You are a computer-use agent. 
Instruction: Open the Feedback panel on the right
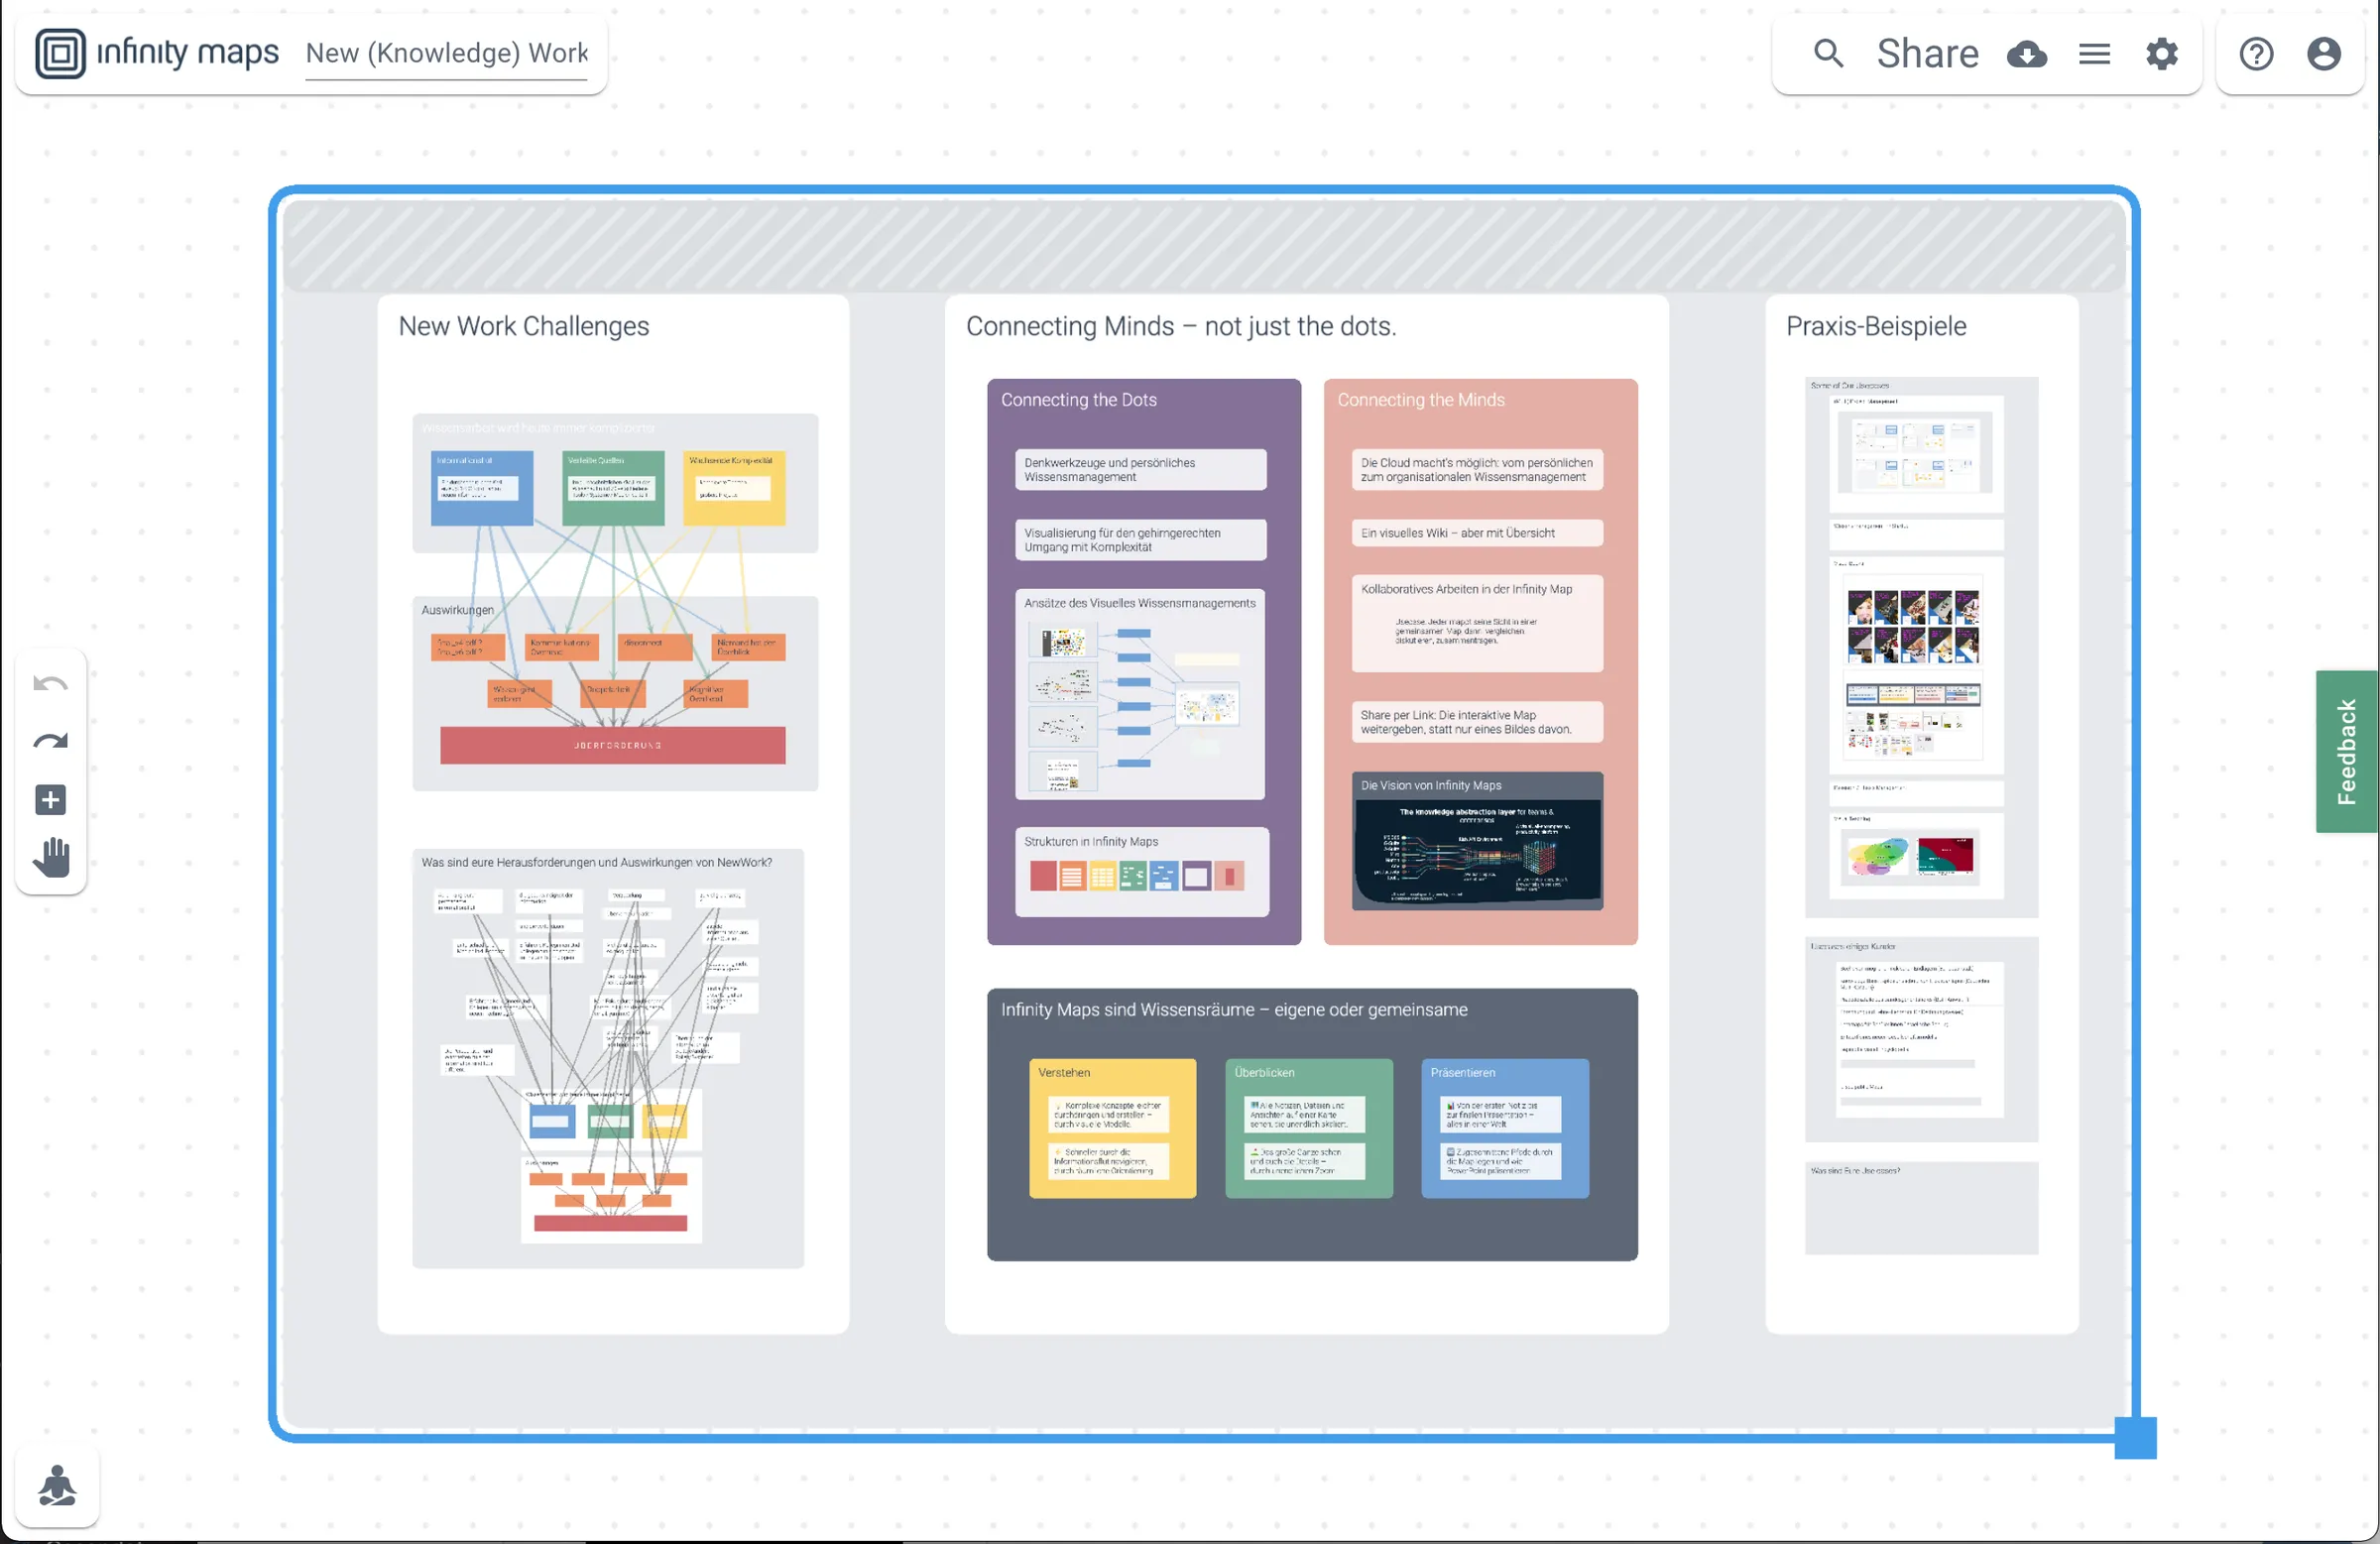(2348, 752)
